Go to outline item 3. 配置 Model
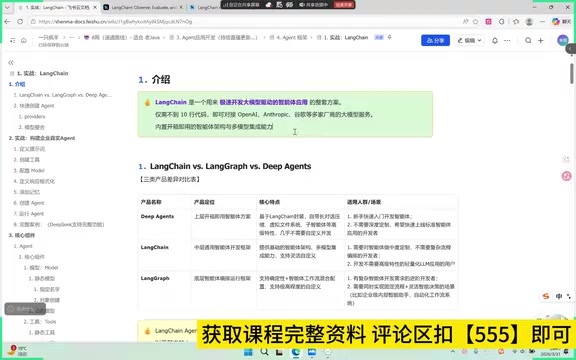 pos(29,170)
